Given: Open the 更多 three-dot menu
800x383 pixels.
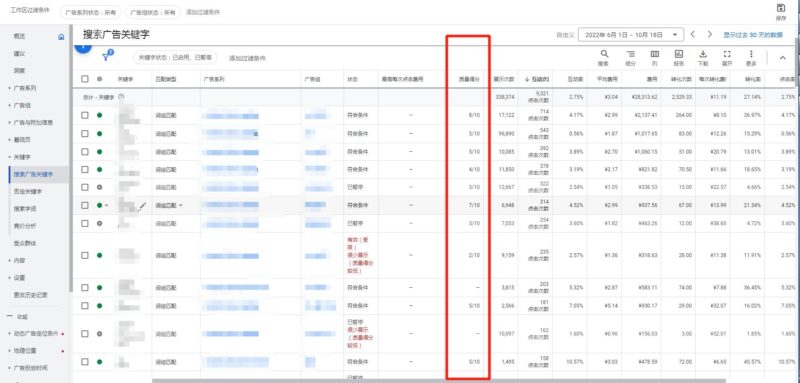Looking at the screenshot, I should [751, 54].
